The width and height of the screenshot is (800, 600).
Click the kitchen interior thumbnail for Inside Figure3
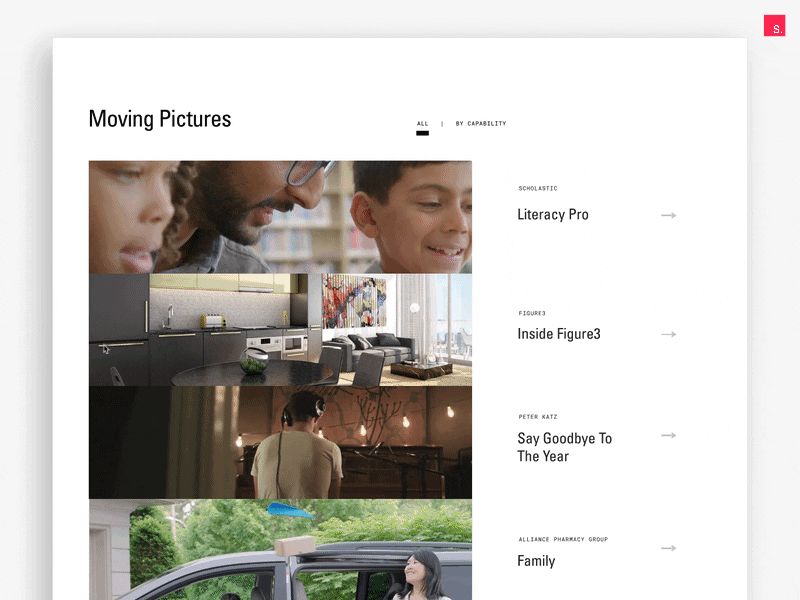click(x=280, y=330)
